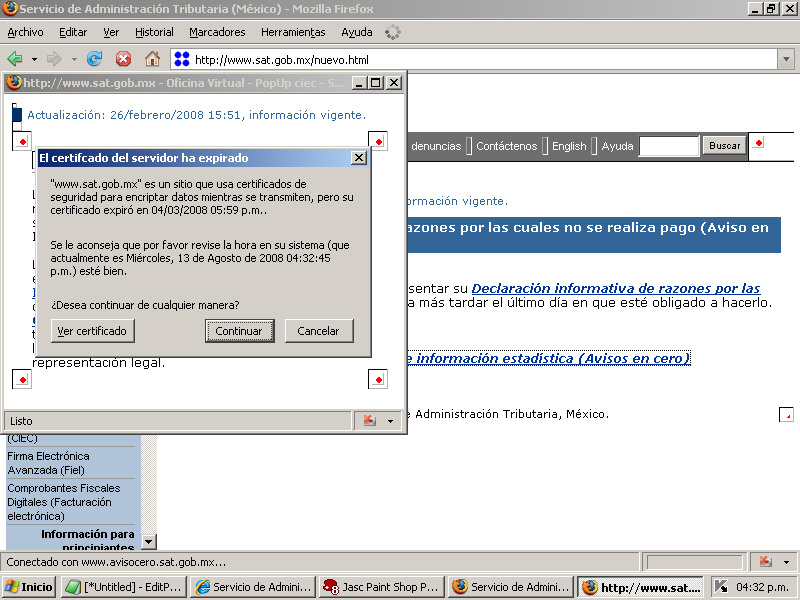Close the expired certificate dialog
Image resolution: width=800 pixels, height=600 pixels.
pos(359,158)
